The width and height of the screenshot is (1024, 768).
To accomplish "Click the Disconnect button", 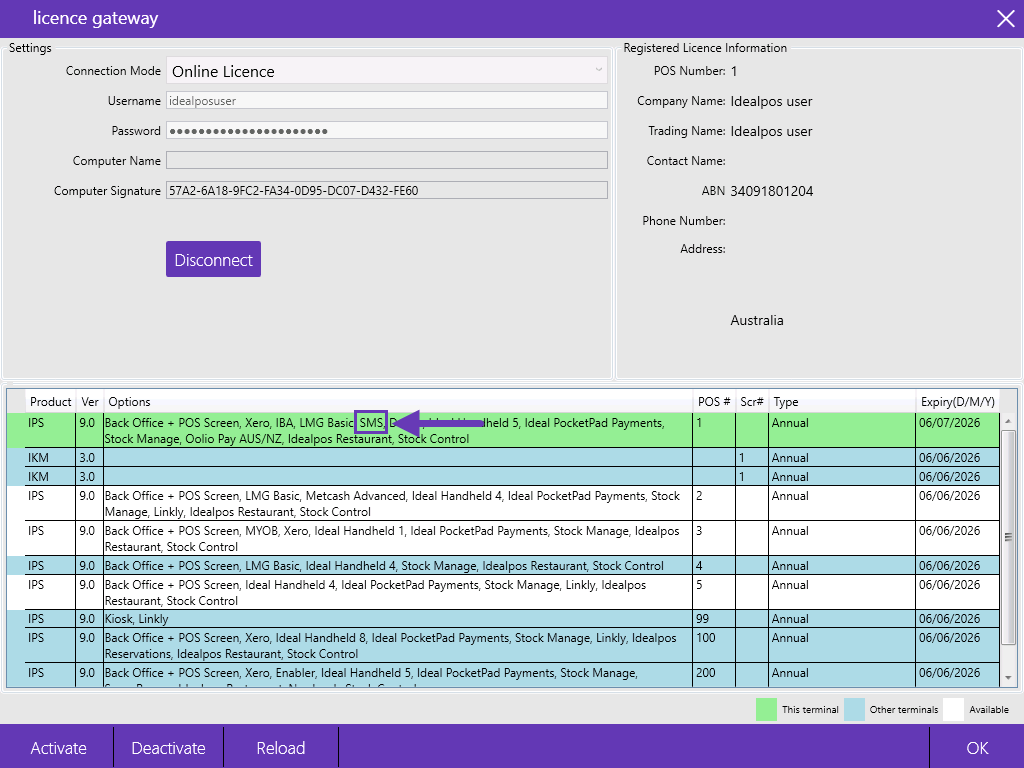I will tap(214, 259).
